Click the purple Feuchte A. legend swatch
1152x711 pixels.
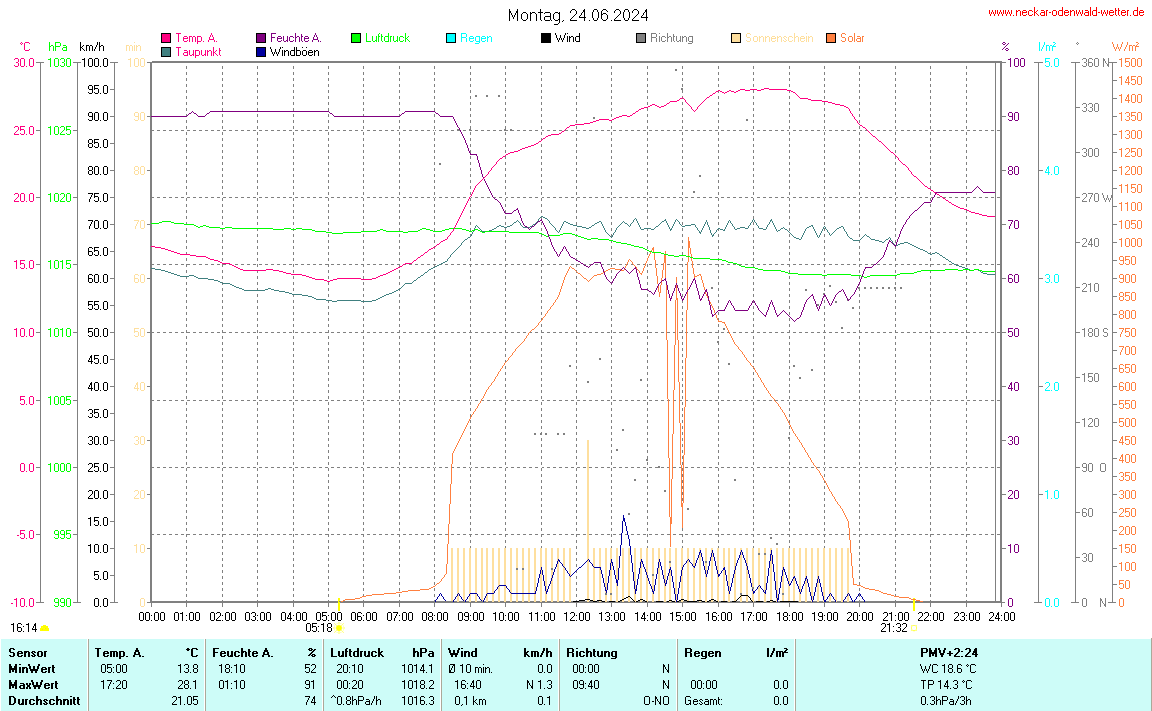click(261, 38)
